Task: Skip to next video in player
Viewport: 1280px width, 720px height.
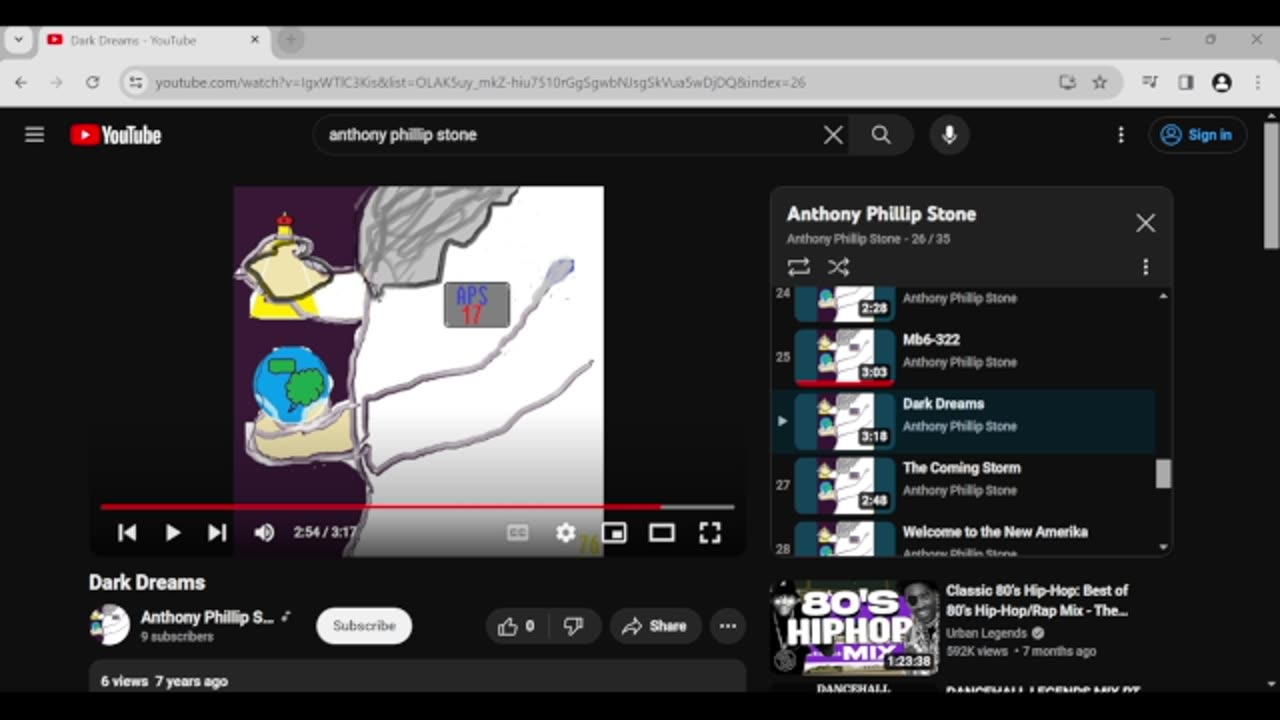Action: click(x=217, y=533)
